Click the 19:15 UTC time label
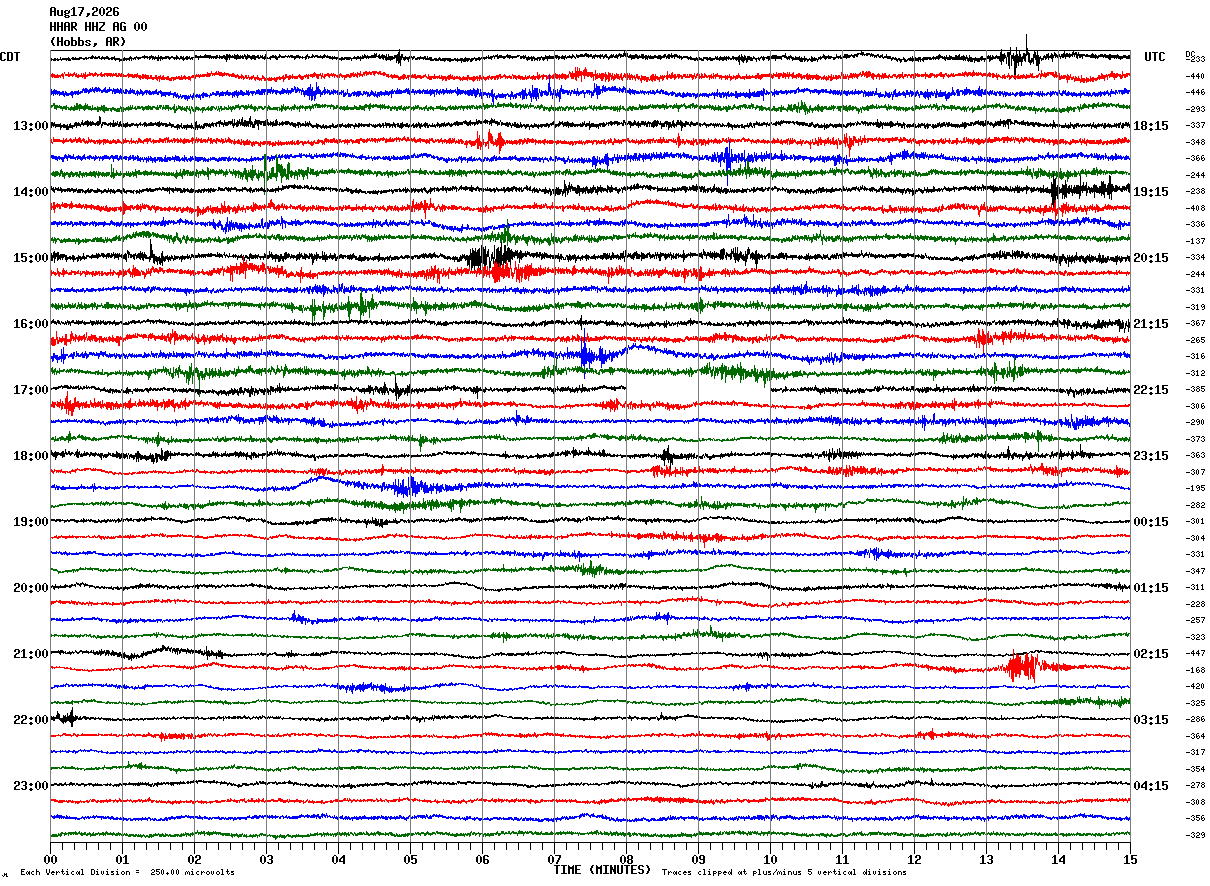 pyautogui.click(x=1151, y=192)
